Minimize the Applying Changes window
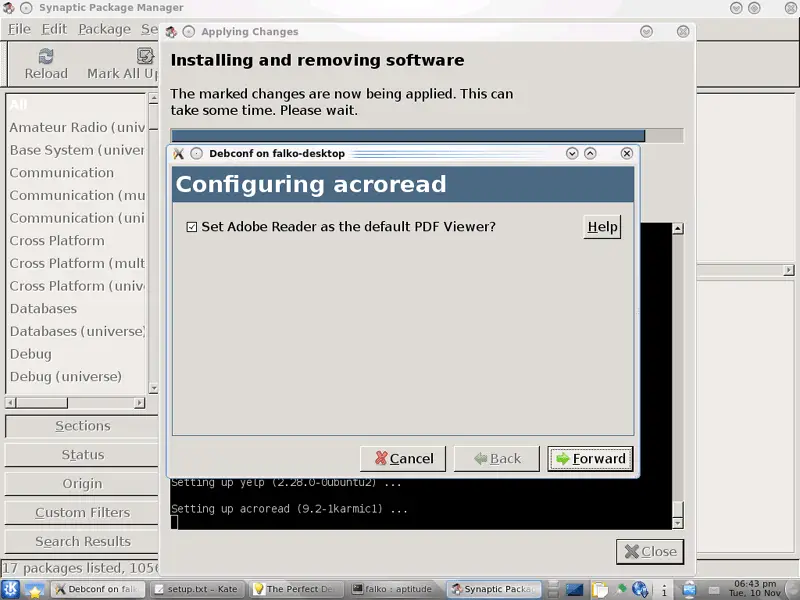Image resolution: width=800 pixels, height=600 pixels. (646, 32)
